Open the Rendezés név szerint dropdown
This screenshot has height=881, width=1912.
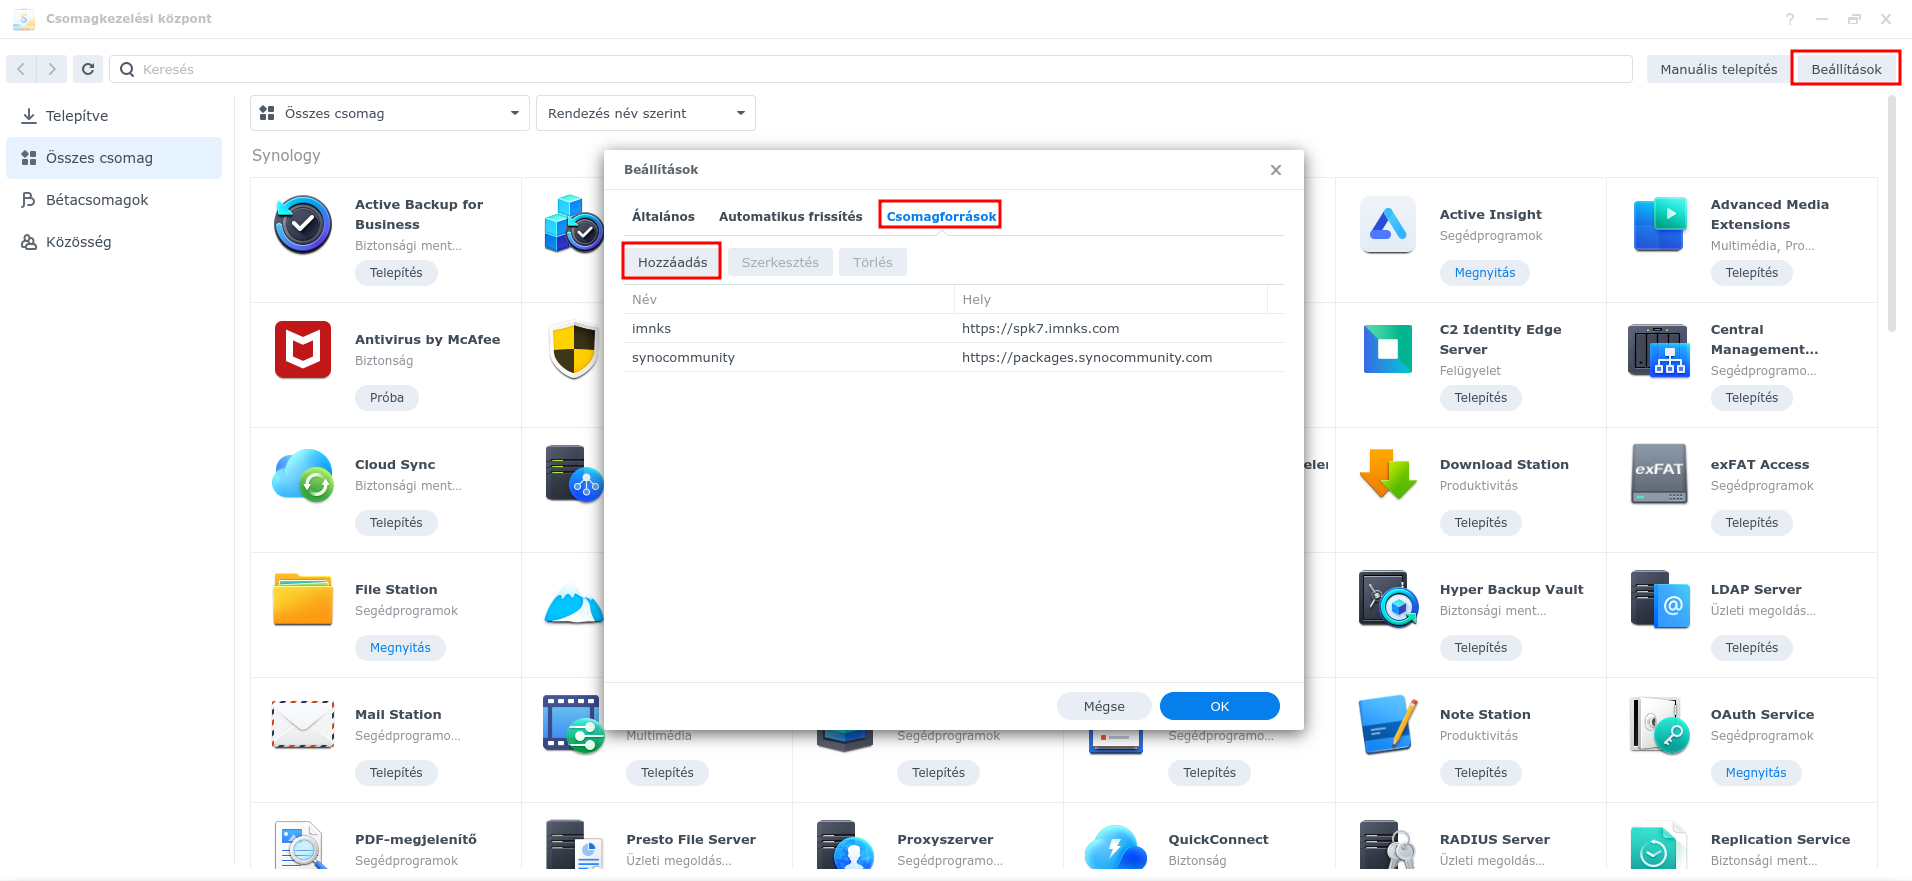[646, 113]
